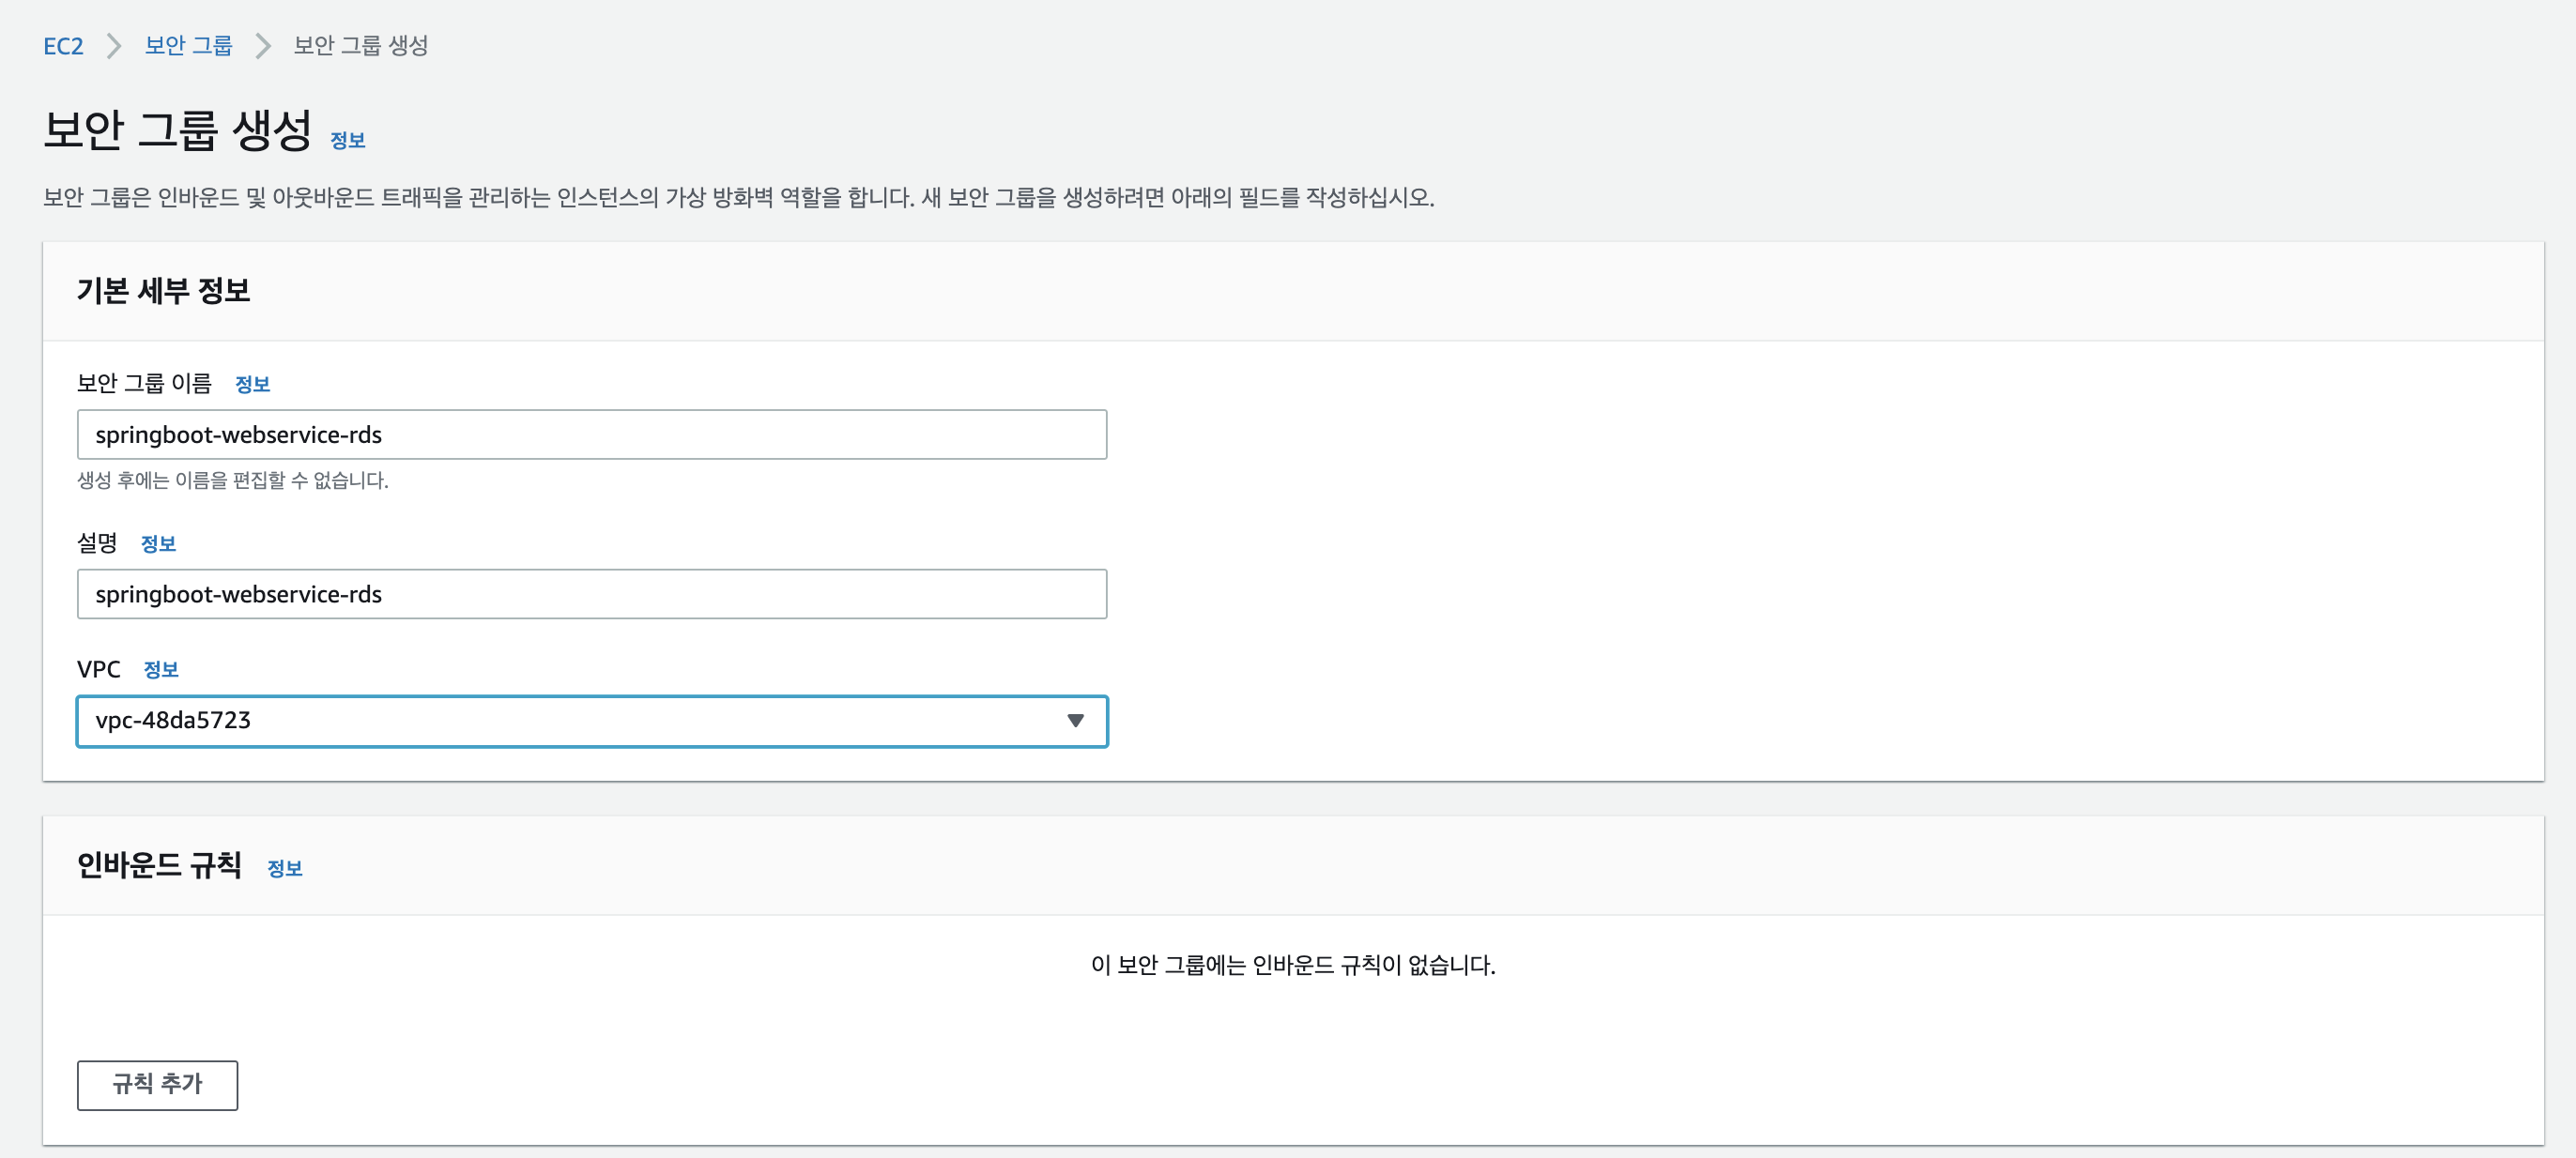Open 정보 link next to 보안 그룹 이름
2576x1158 pixels.
click(x=252, y=384)
